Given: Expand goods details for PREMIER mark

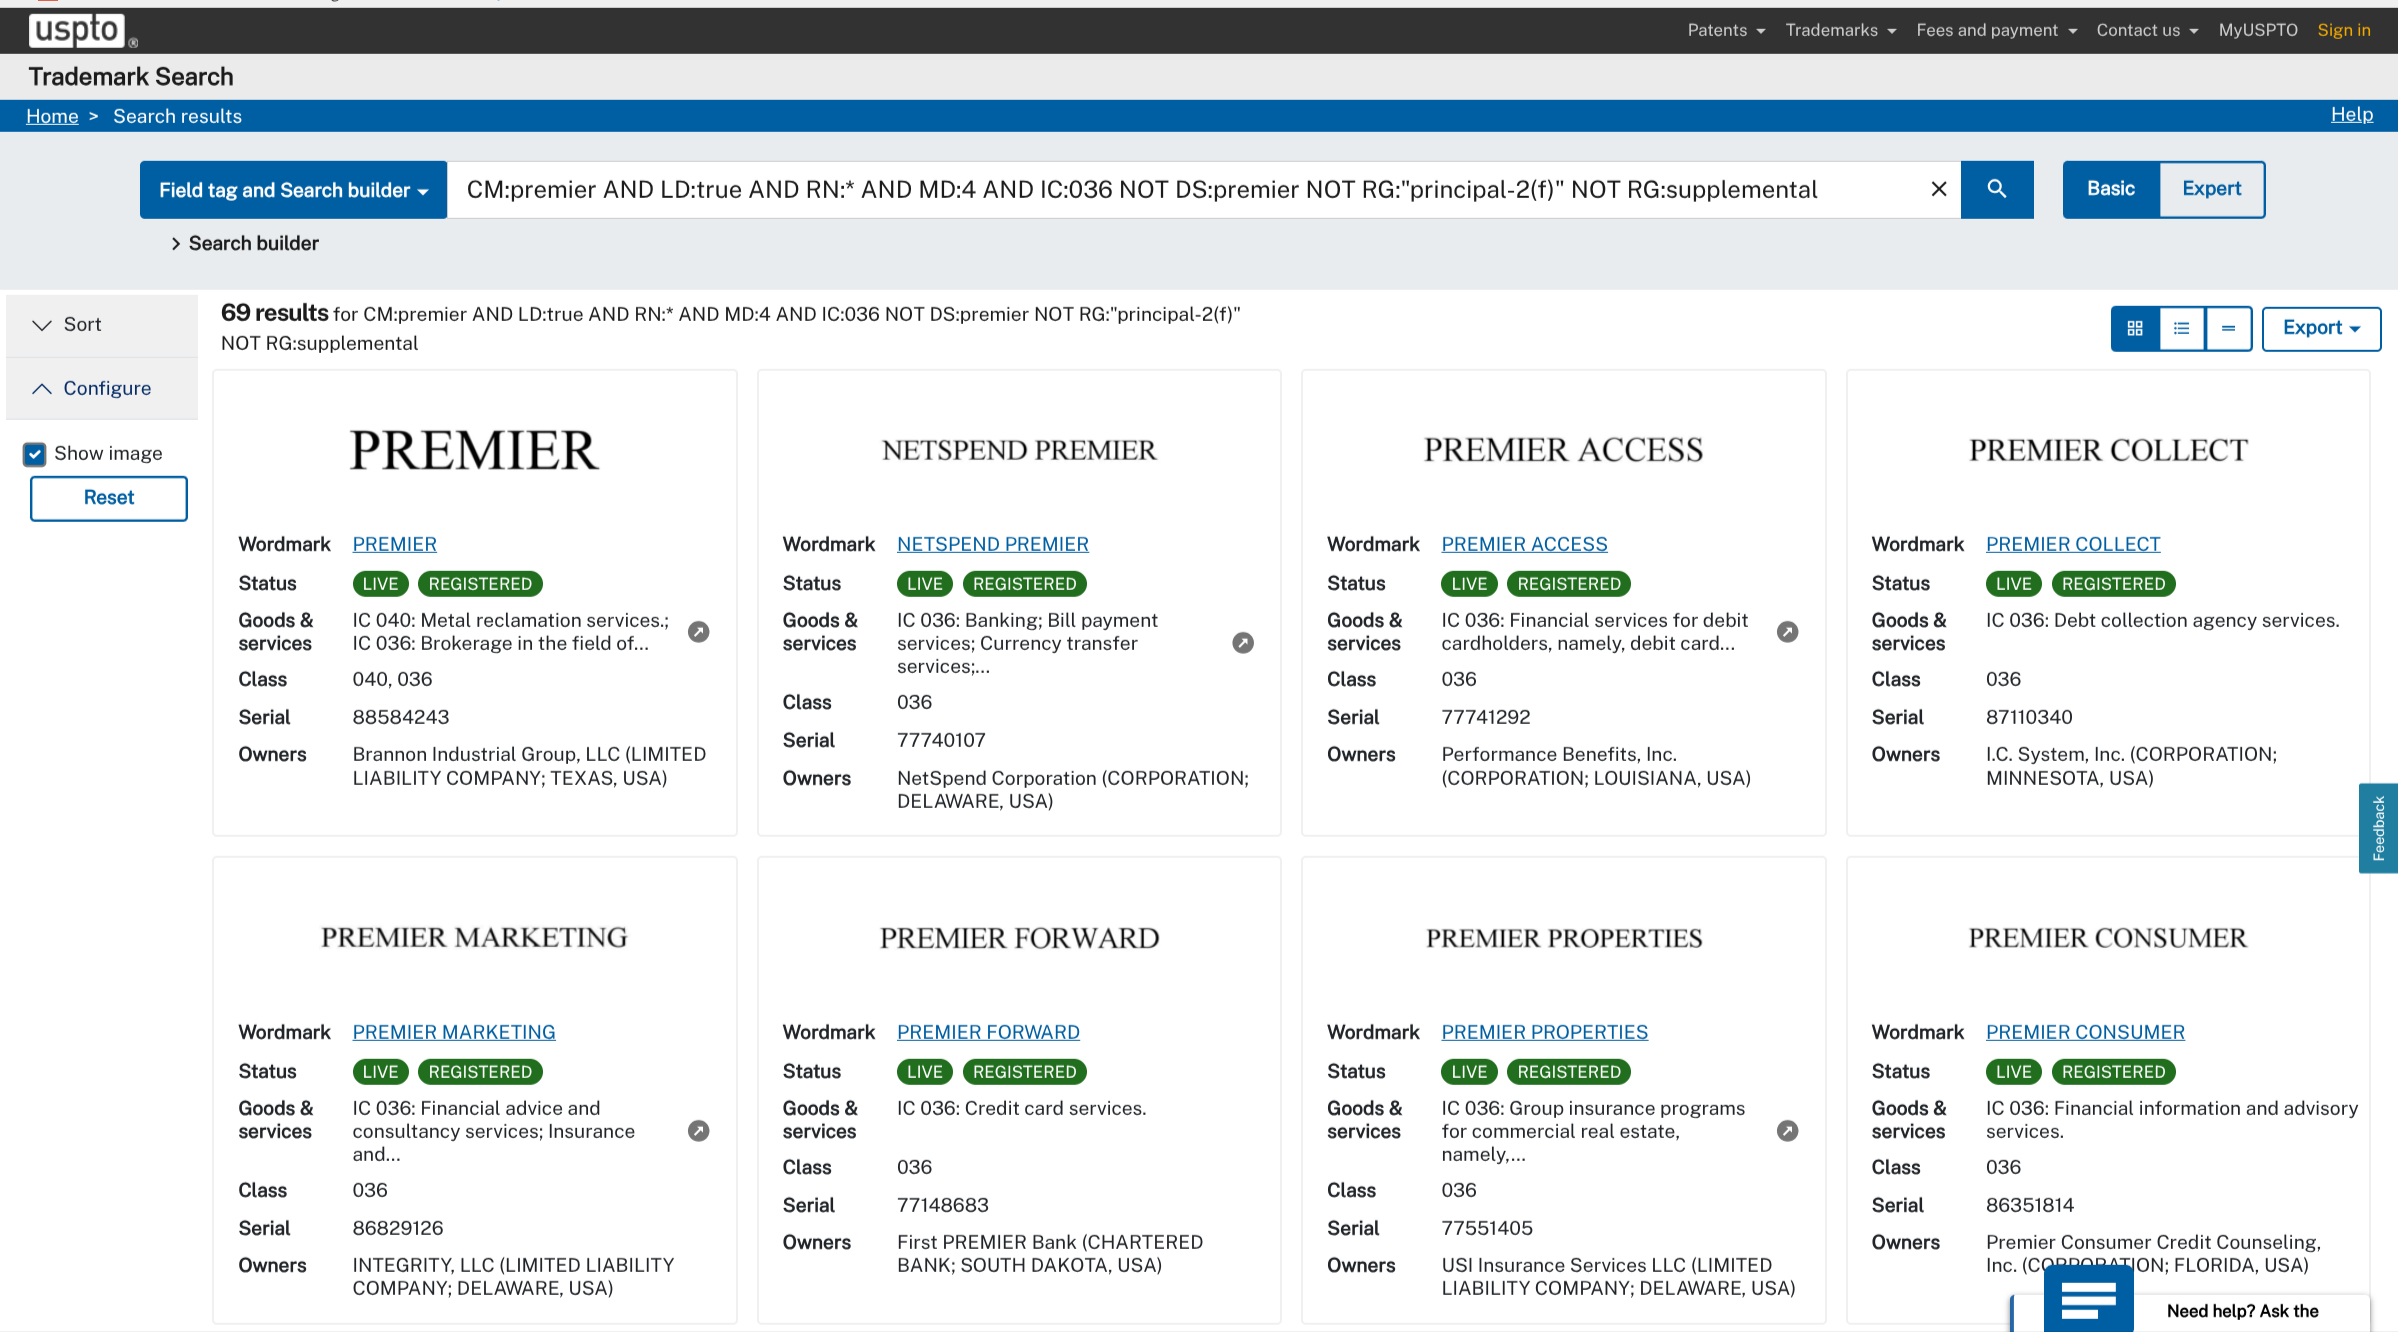Looking at the screenshot, I should 699,631.
